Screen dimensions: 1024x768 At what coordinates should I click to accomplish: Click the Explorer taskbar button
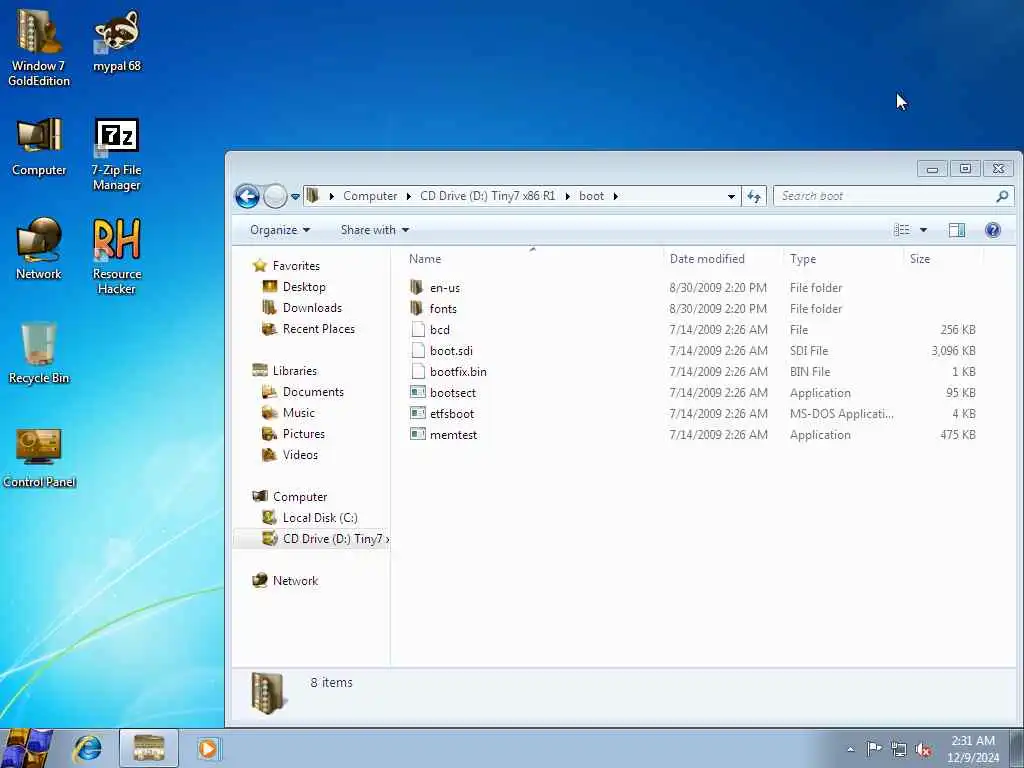pos(149,748)
